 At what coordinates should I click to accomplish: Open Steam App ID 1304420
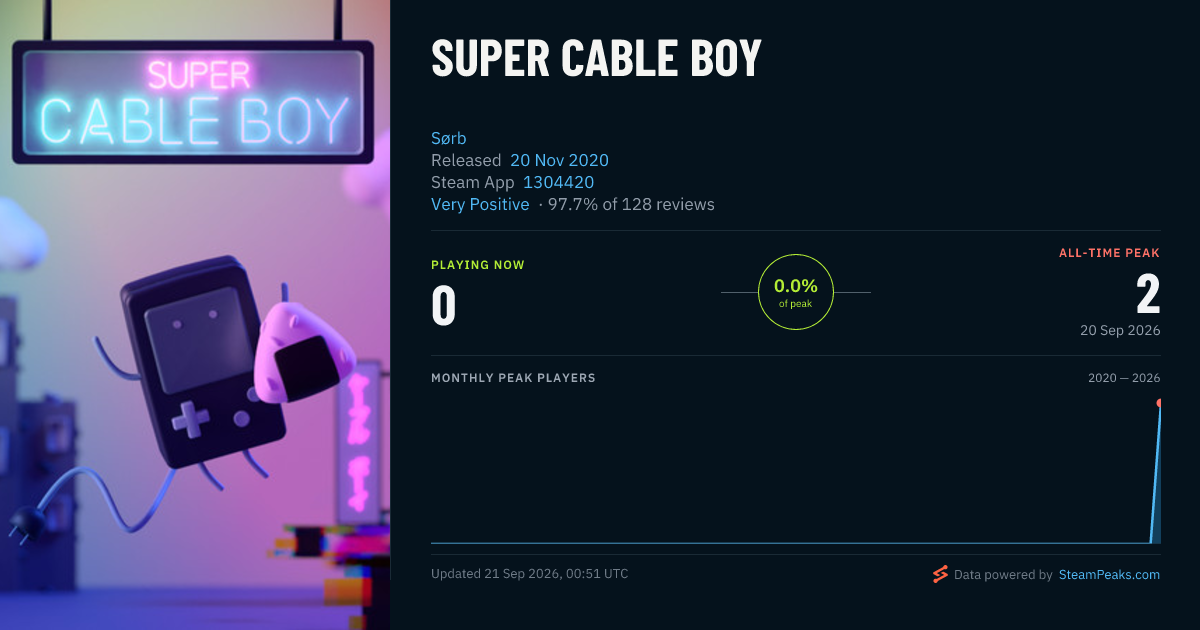pyautogui.click(x=559, y=182)
